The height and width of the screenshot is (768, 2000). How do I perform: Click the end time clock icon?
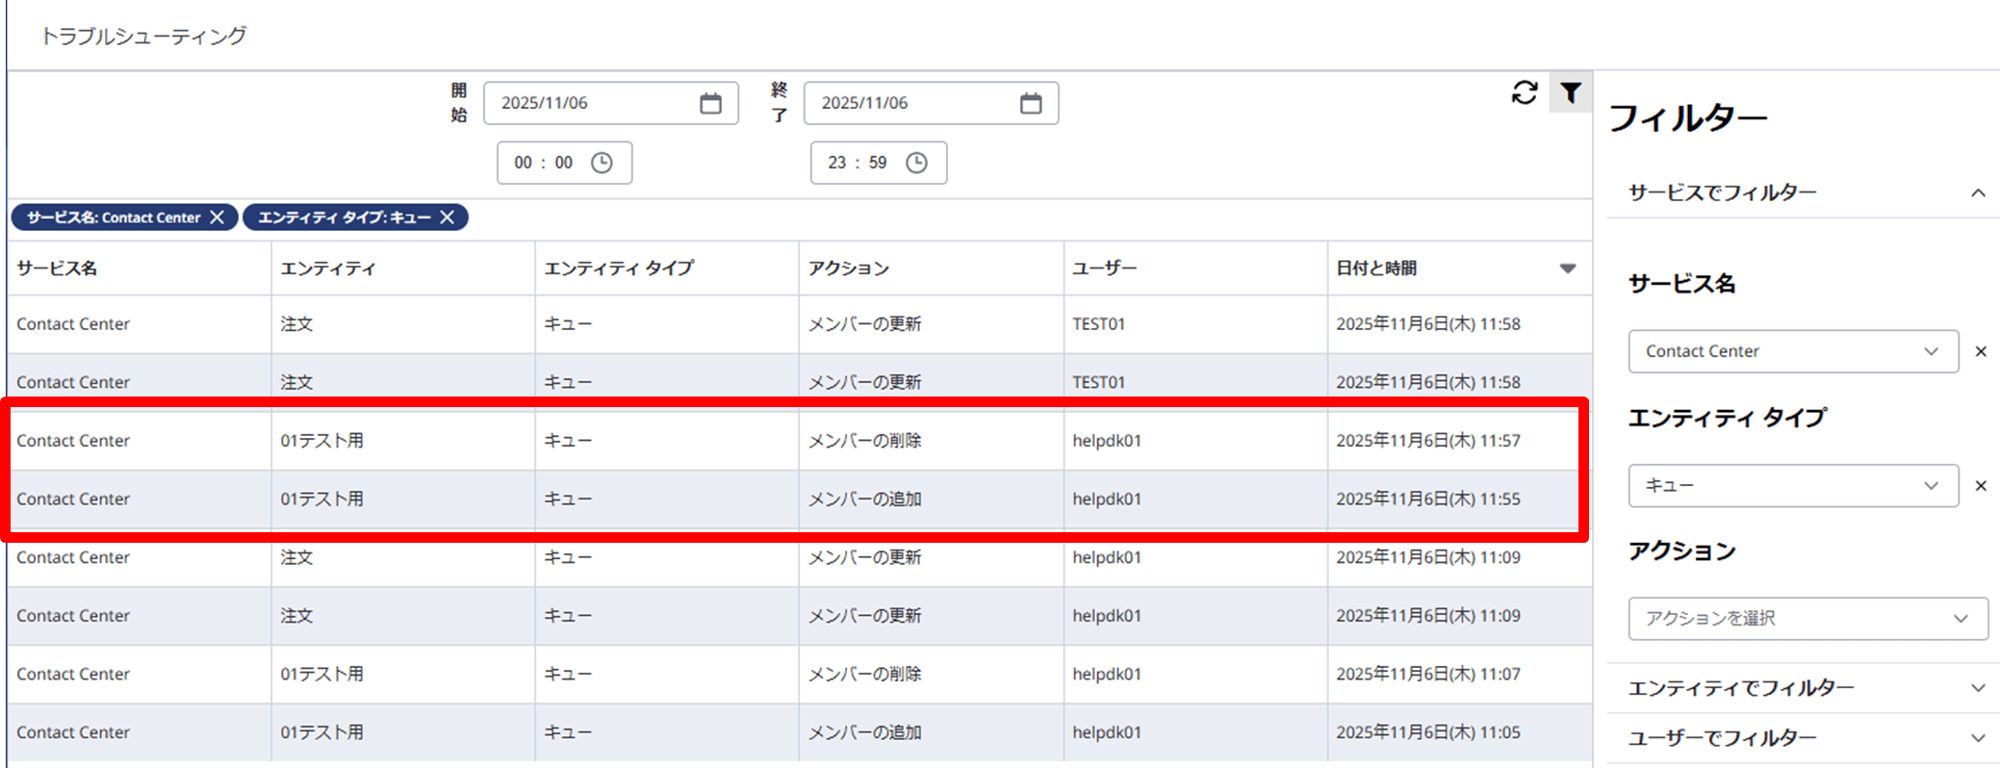click(x=916, y=163)
